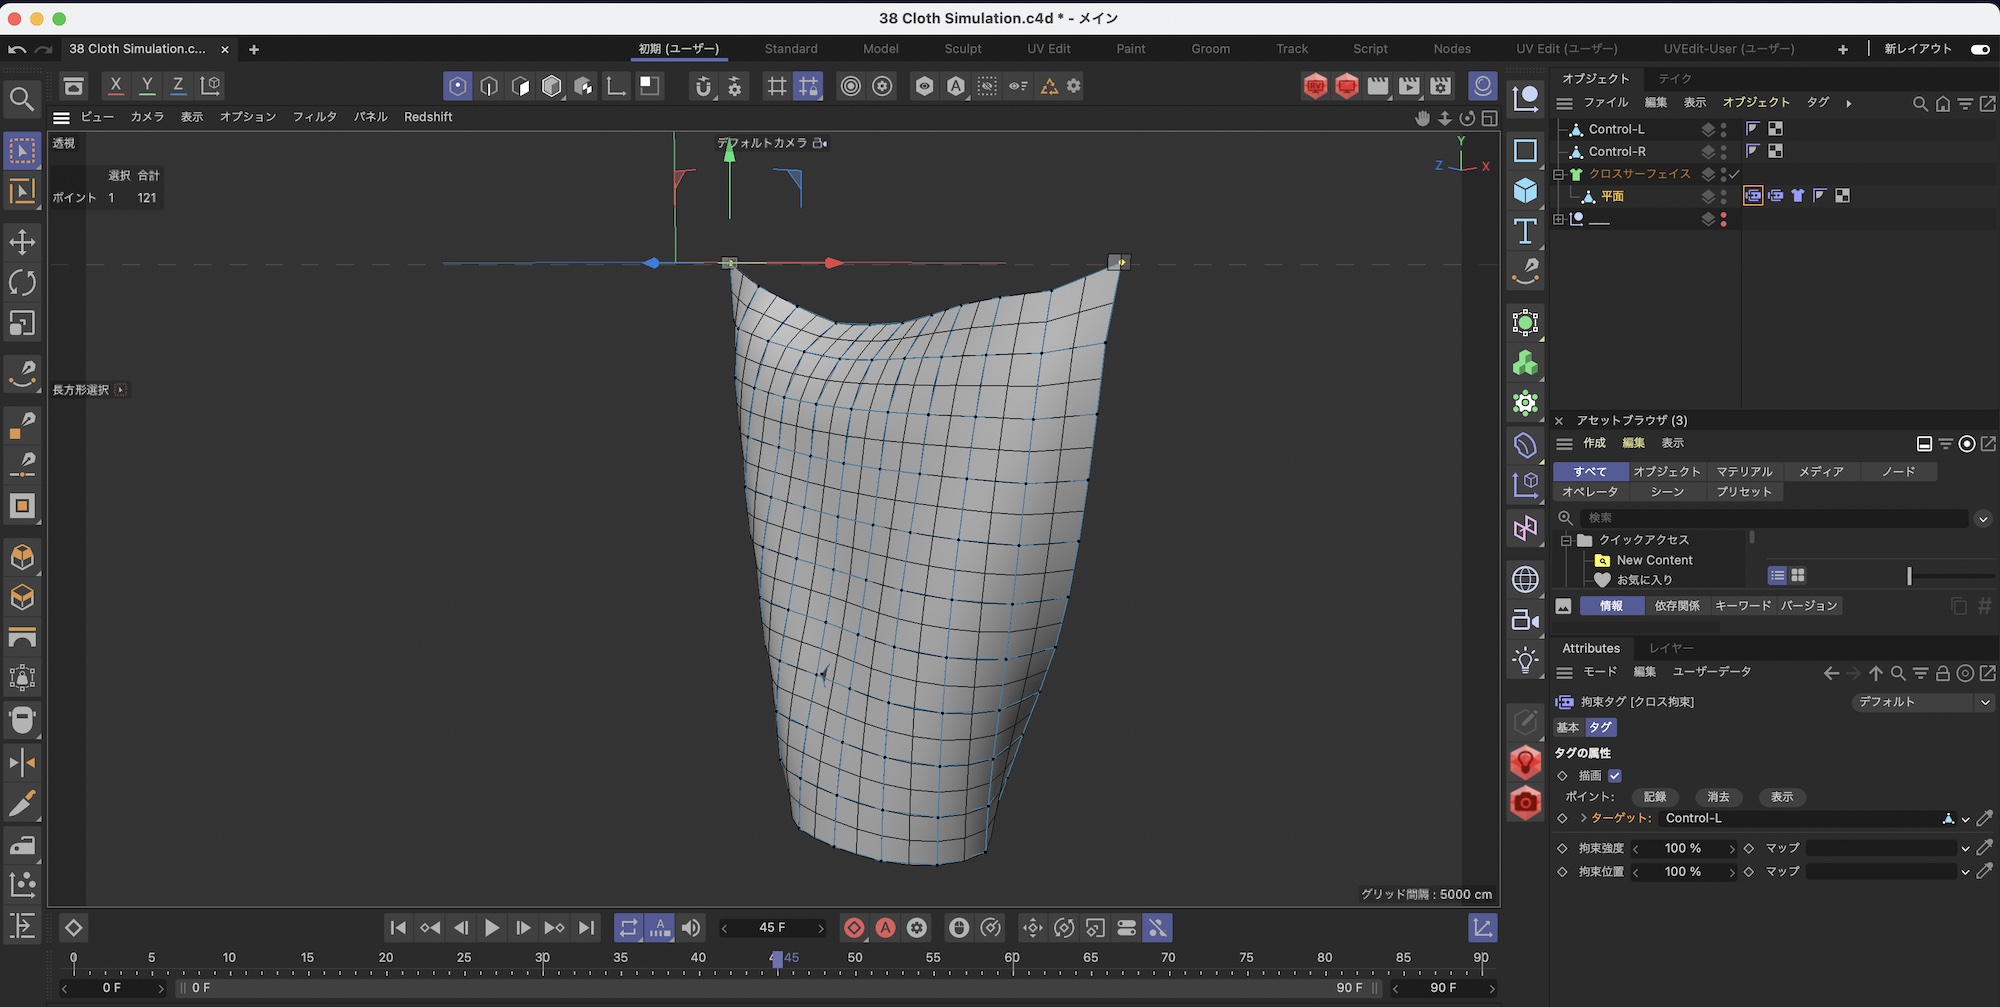Add a Cube primitive object
This screenshot has width=2000, height=1007.
click(1525, 190)
